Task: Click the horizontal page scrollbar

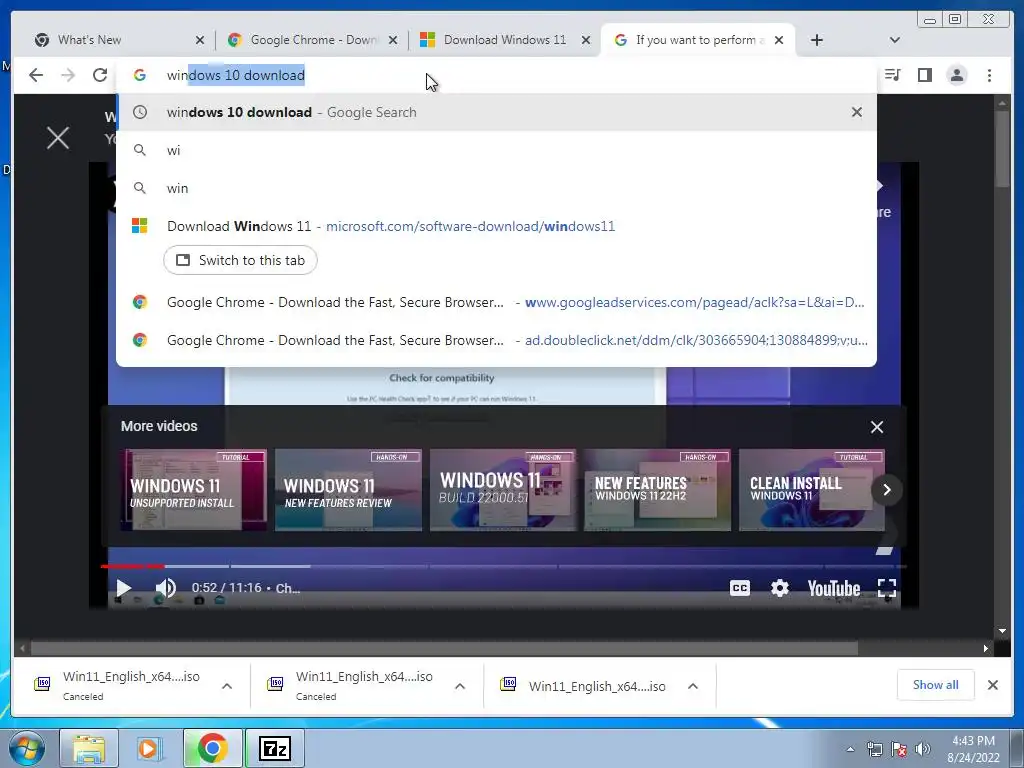Action: (x=444, y=648)
